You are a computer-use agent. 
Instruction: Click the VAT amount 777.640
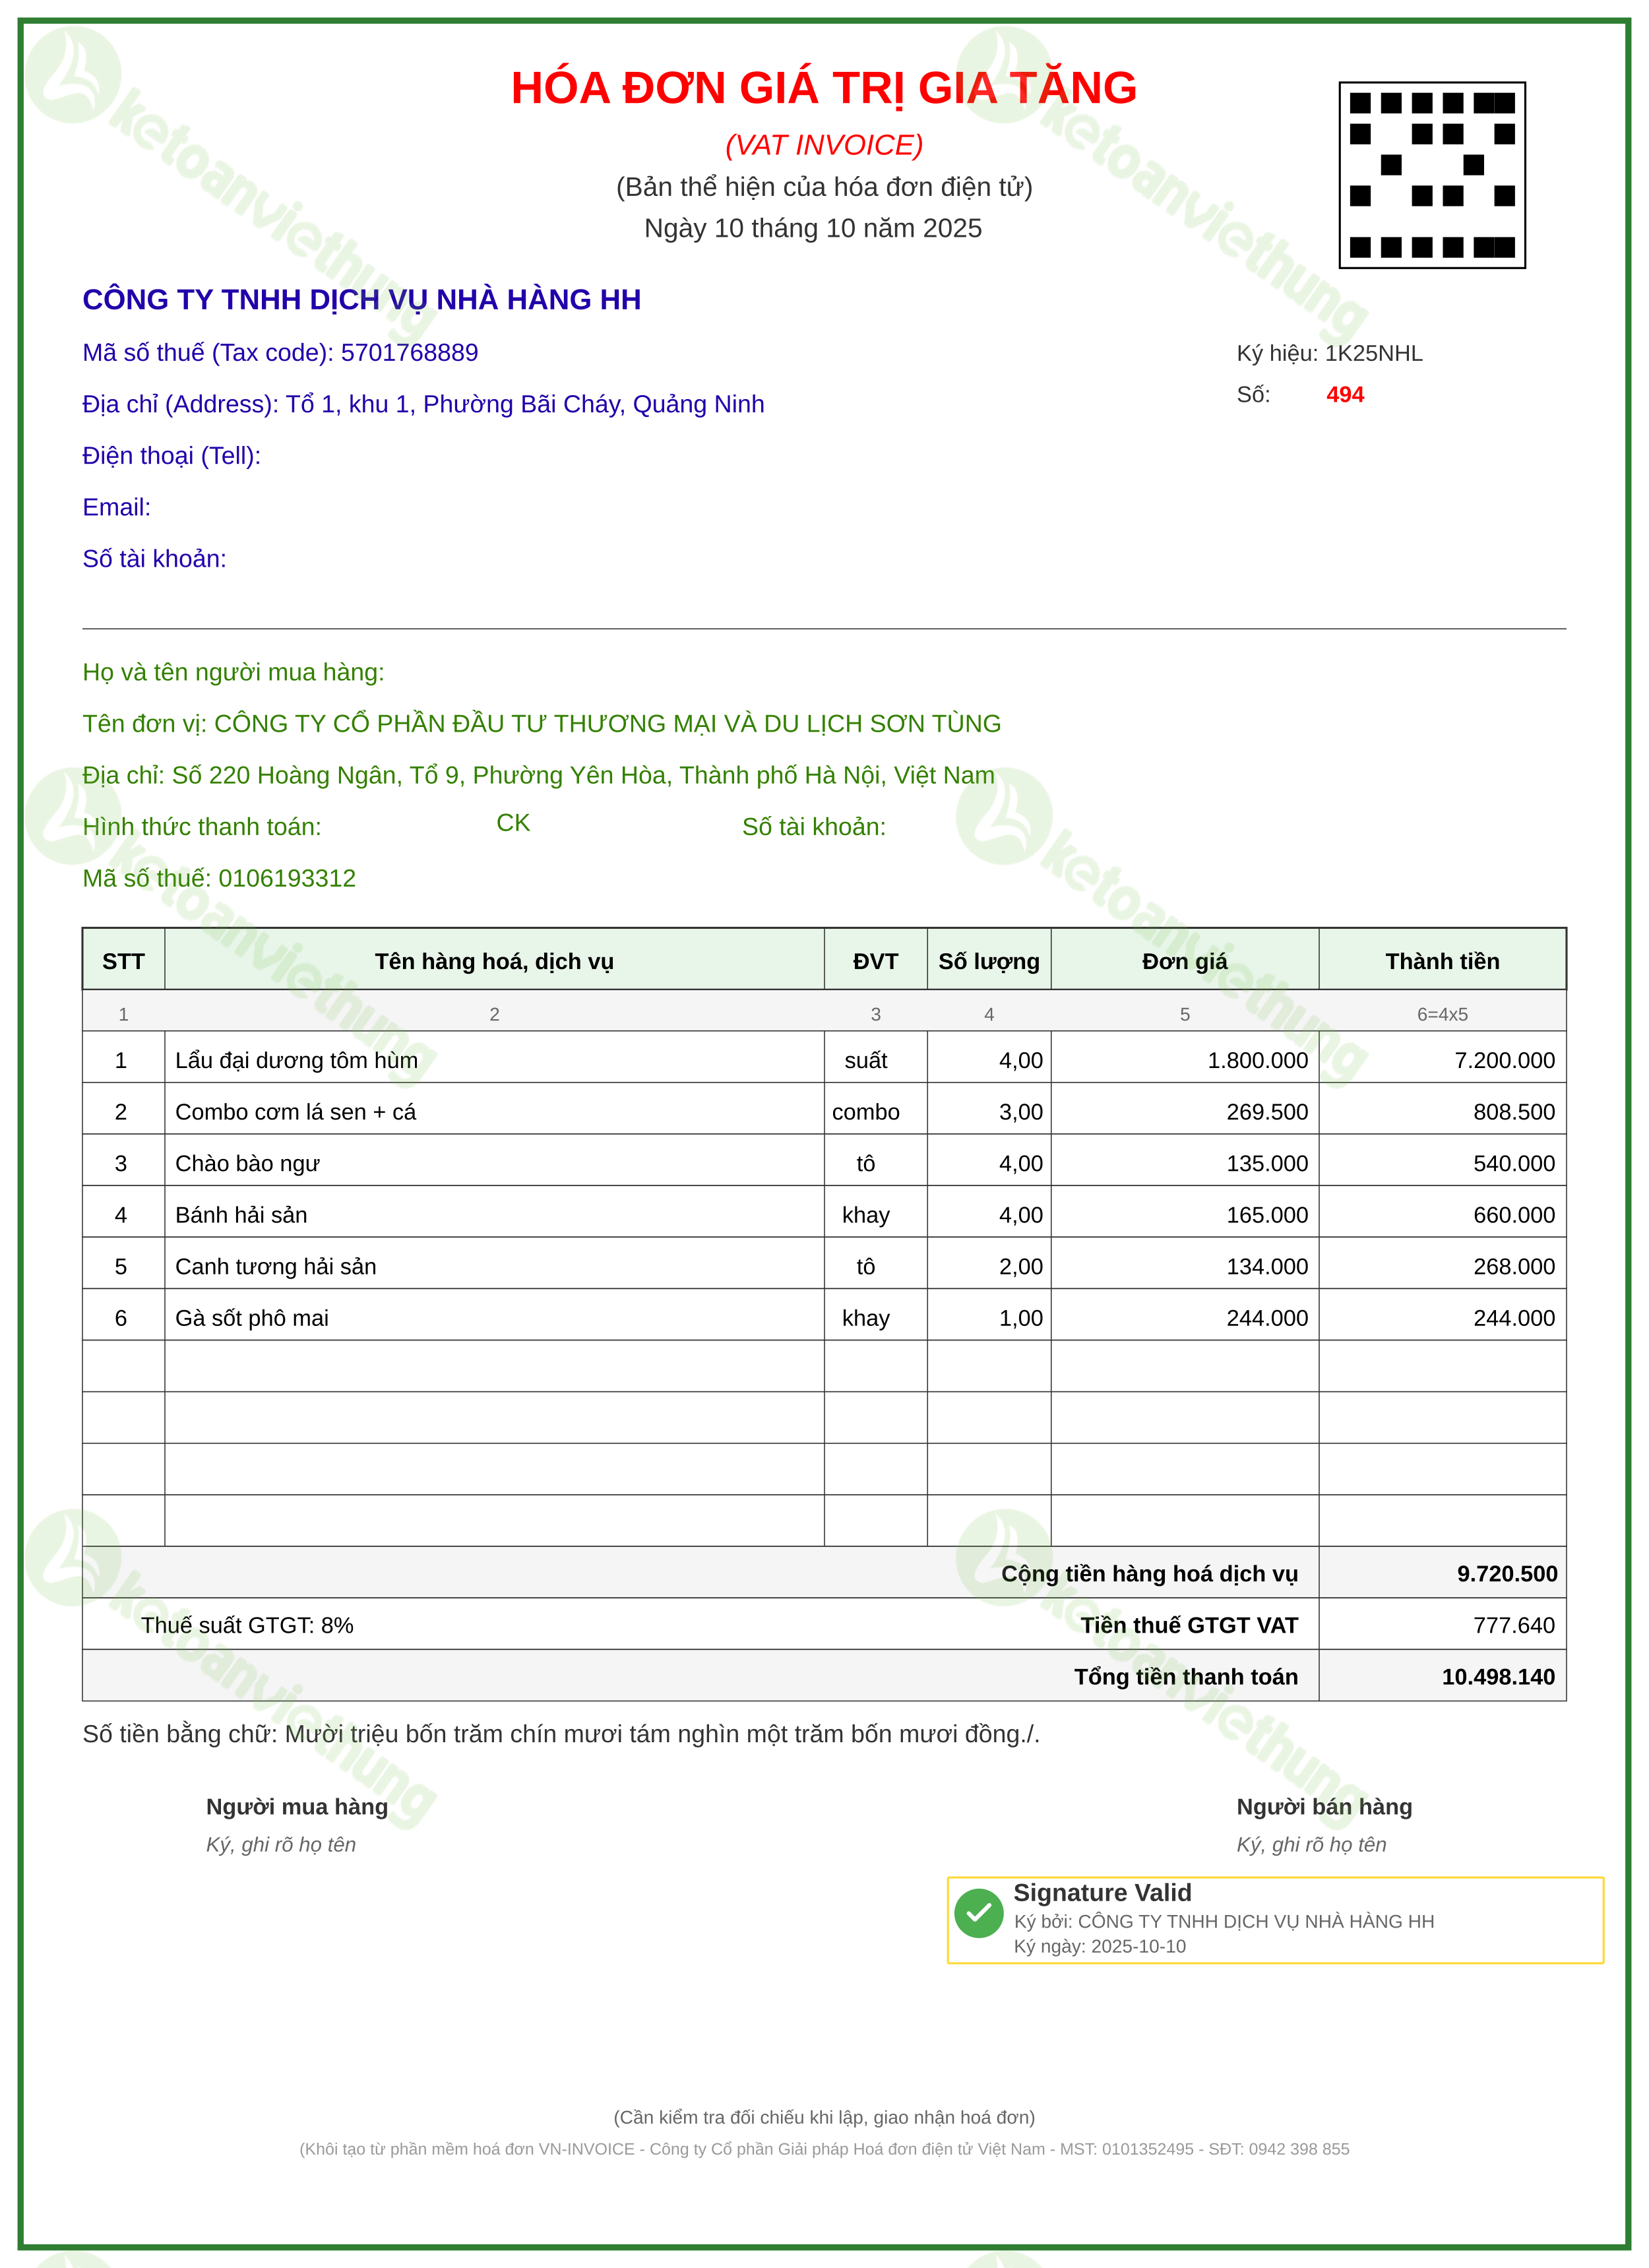[x=1514, y=1626]
